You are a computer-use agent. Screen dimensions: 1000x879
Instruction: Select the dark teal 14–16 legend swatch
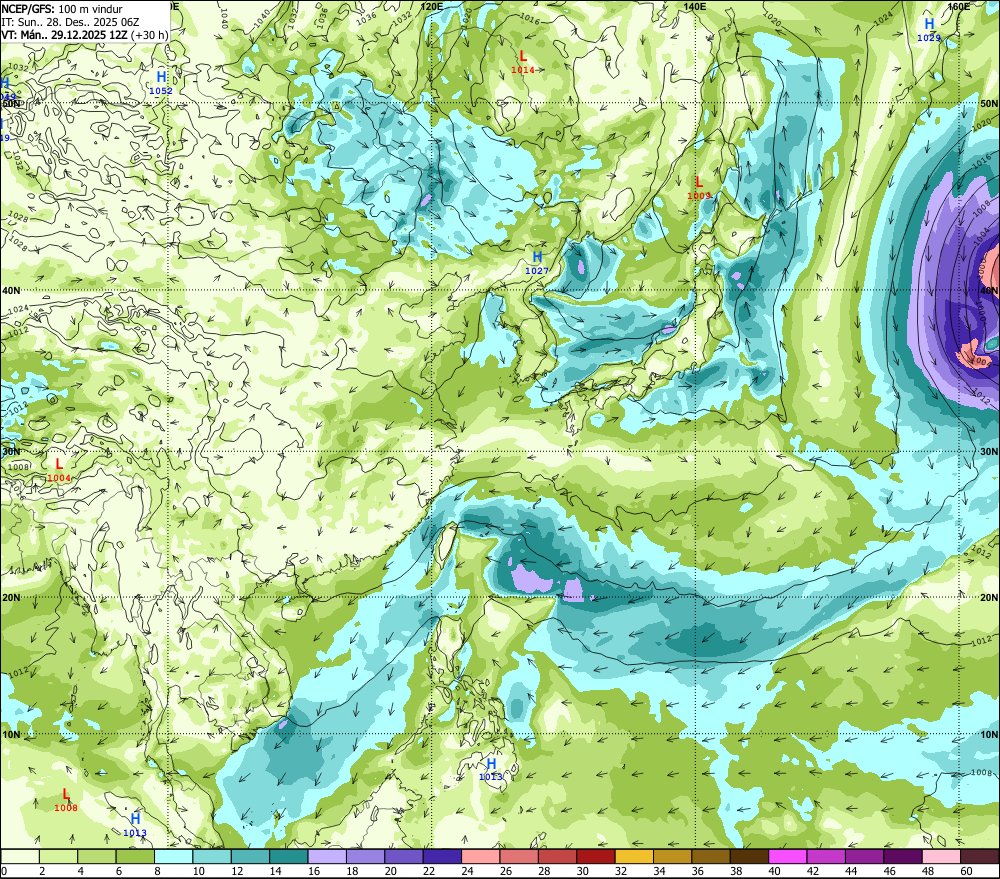(x=289, y=856)
